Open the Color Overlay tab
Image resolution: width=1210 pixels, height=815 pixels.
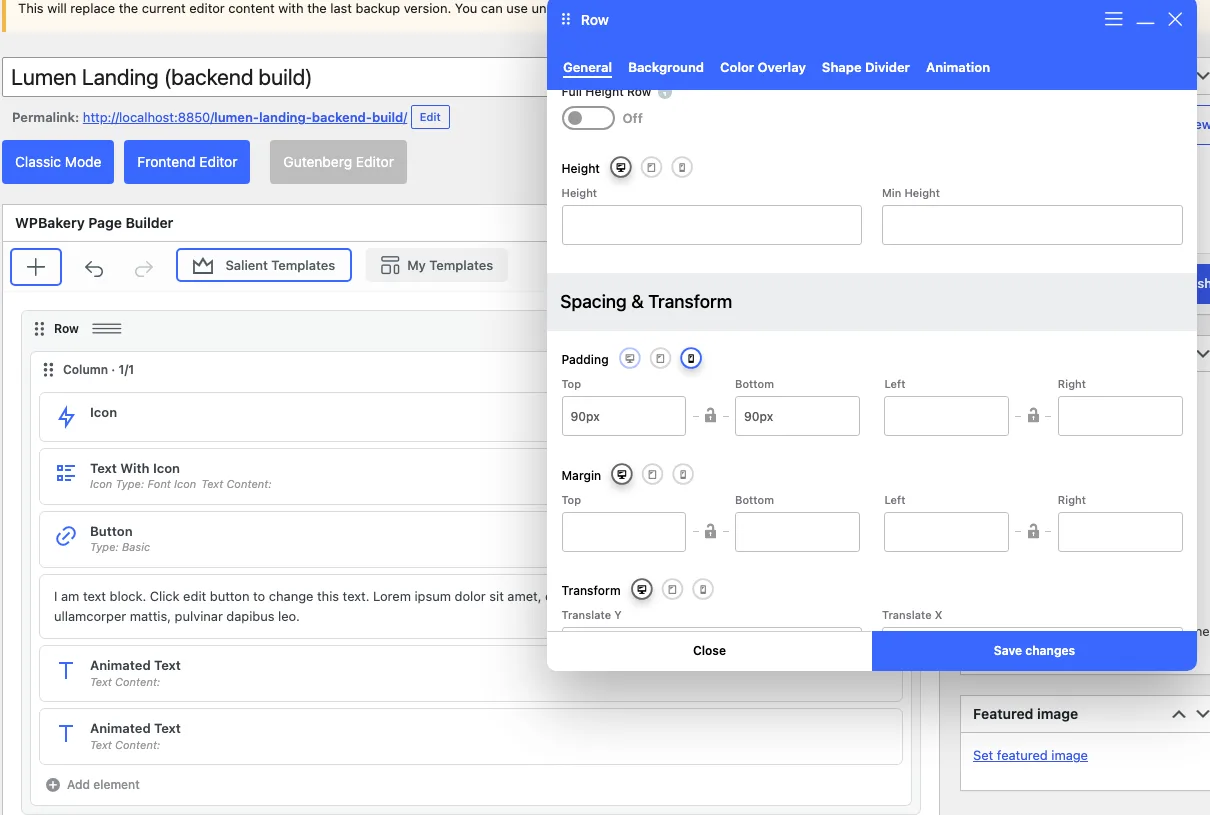click(x=763, y=67)
